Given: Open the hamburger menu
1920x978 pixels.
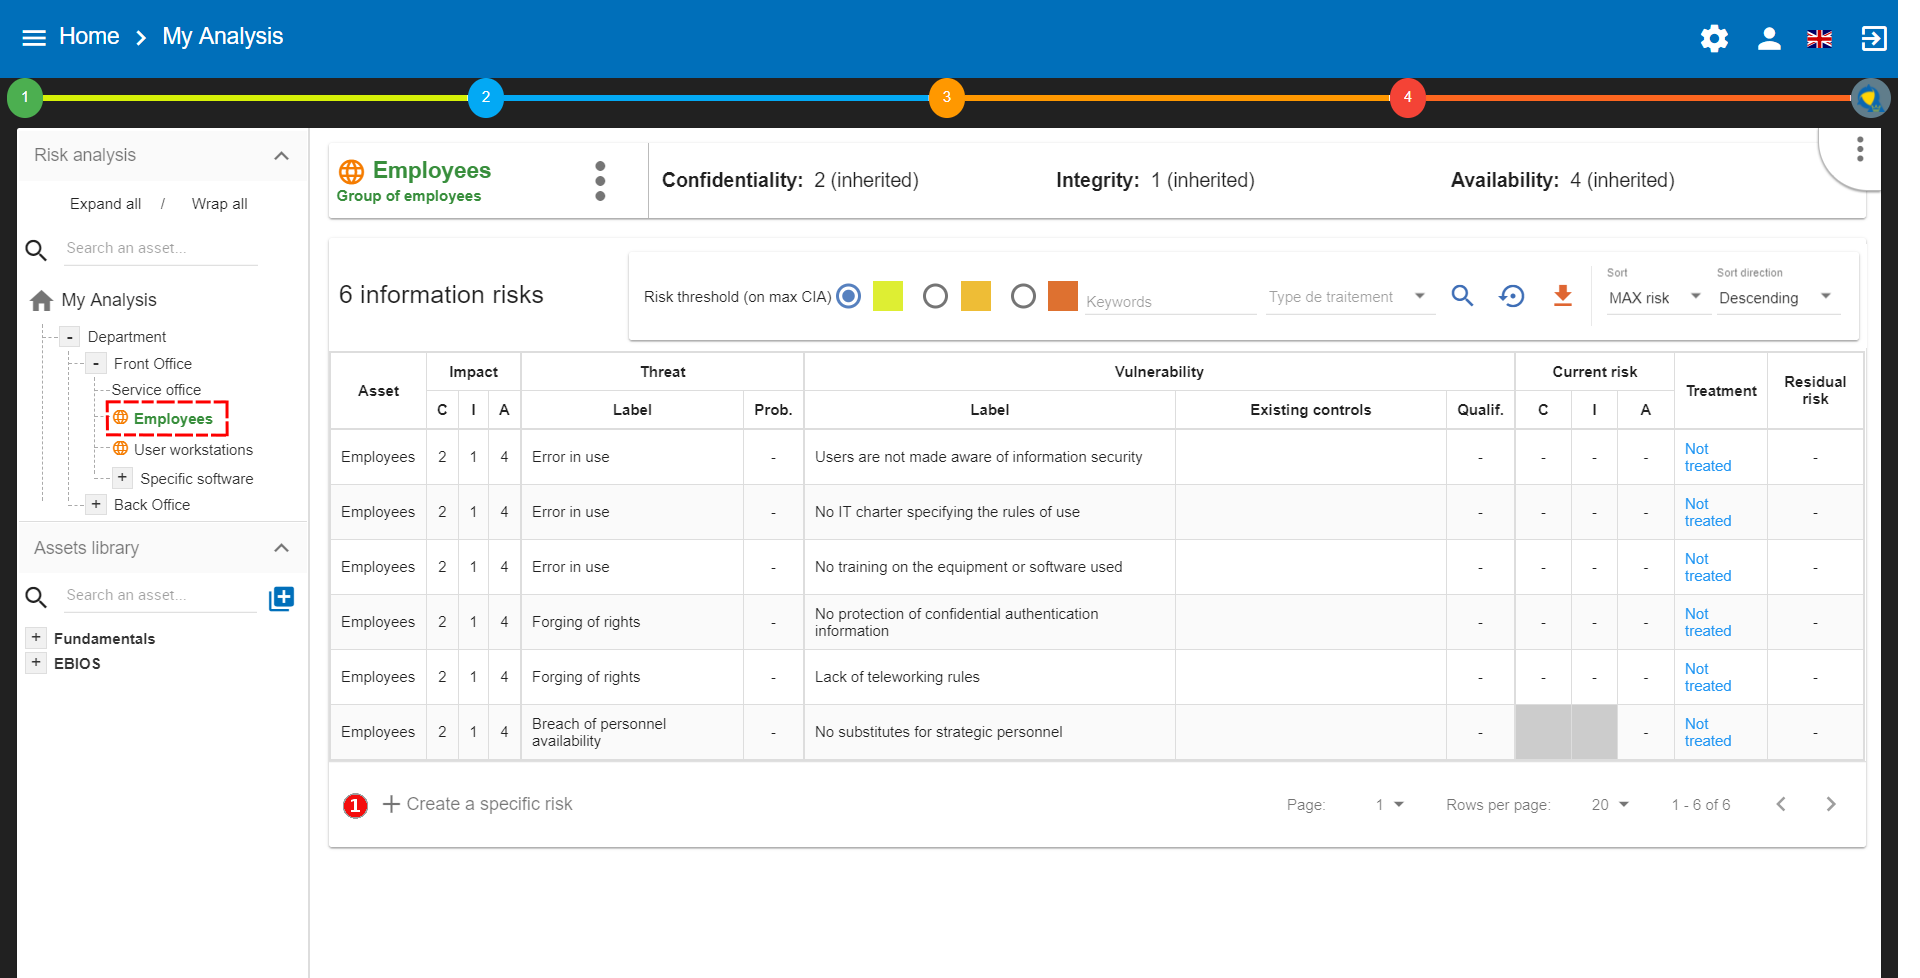Looking at the screenshot, I should pyautogui.click(x=34, y=37).
